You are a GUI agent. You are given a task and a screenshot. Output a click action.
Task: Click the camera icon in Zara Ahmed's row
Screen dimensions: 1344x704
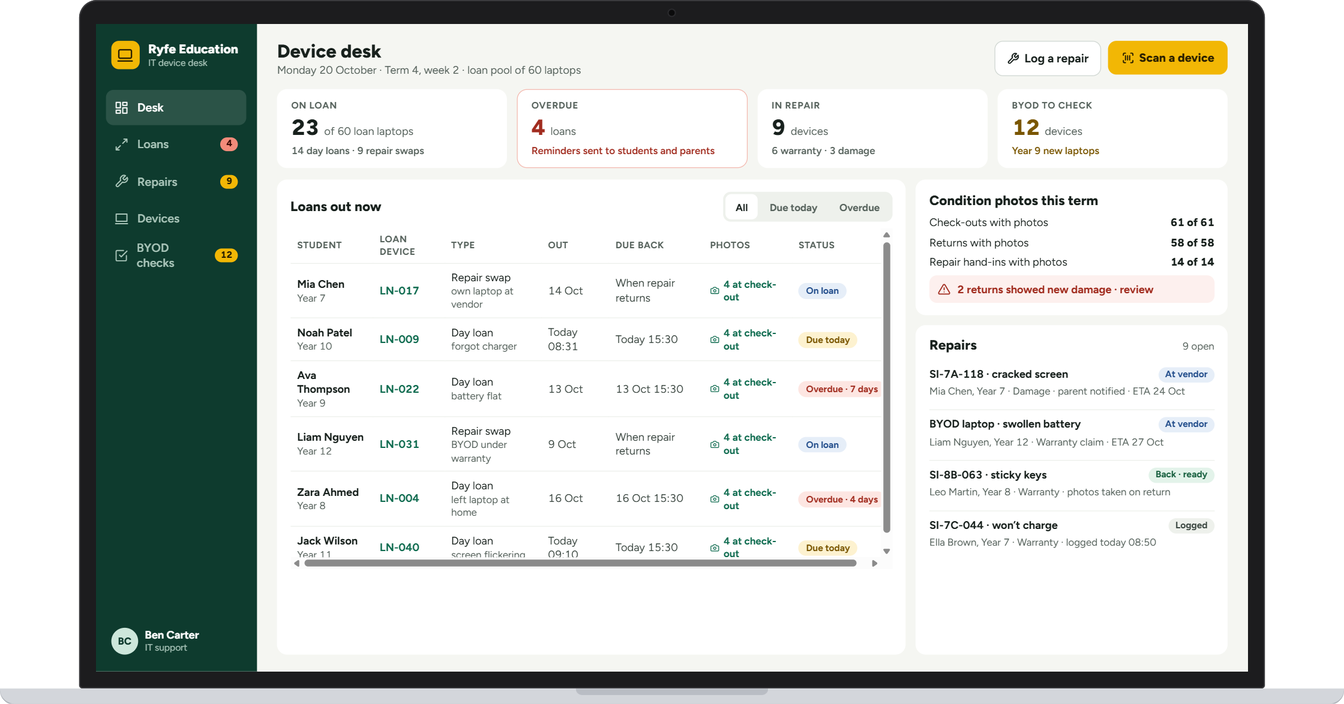point(714,499)
